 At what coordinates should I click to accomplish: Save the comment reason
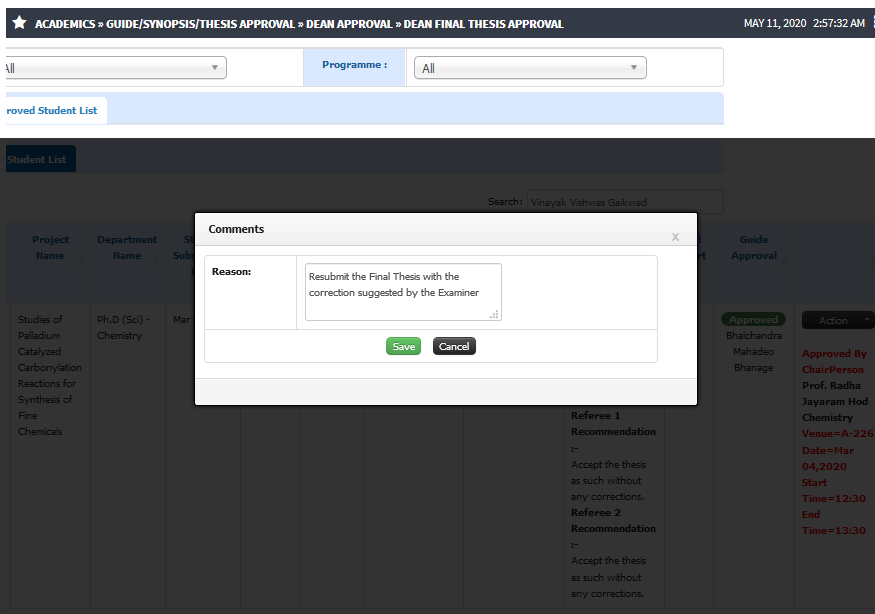[403, 346]
